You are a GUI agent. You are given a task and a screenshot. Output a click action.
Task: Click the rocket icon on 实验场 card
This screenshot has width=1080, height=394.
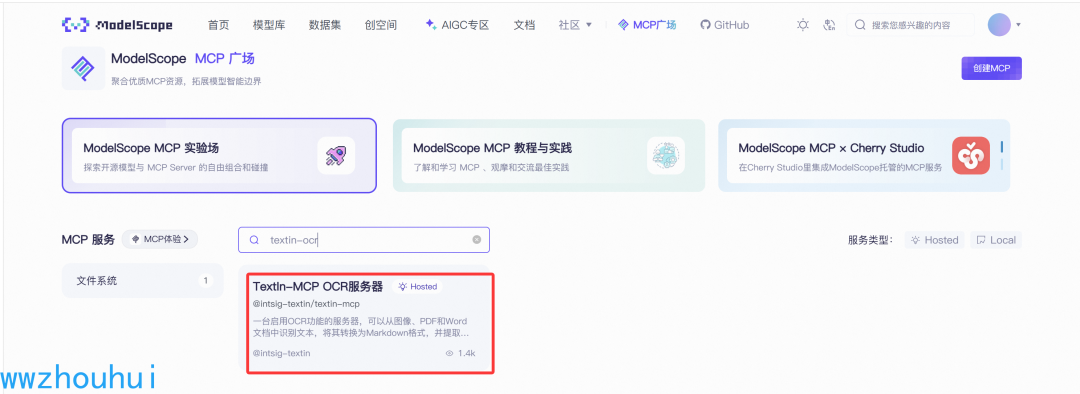(336, 155)
